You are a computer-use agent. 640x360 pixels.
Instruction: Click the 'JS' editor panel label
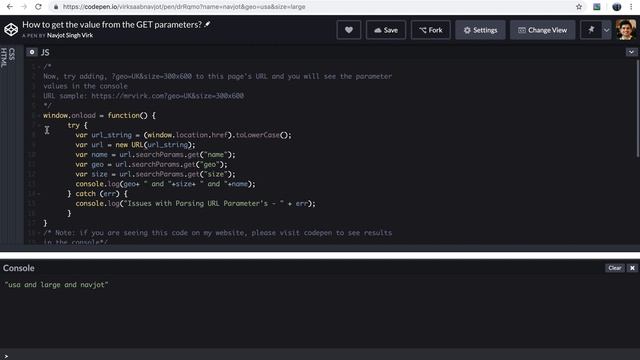(x=45, y=52)
